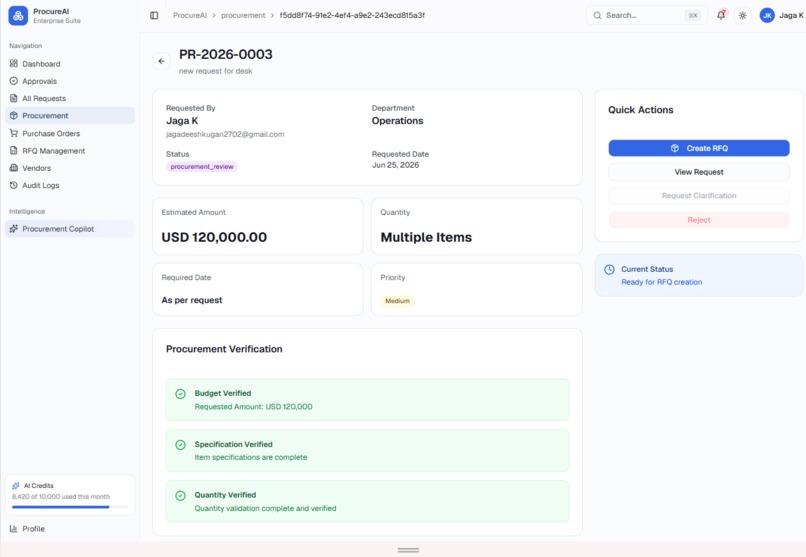The height and width of the screenshot is (557, 806).
Task: Click the AI Credits sparkle icon
Action: pos(16,486)
